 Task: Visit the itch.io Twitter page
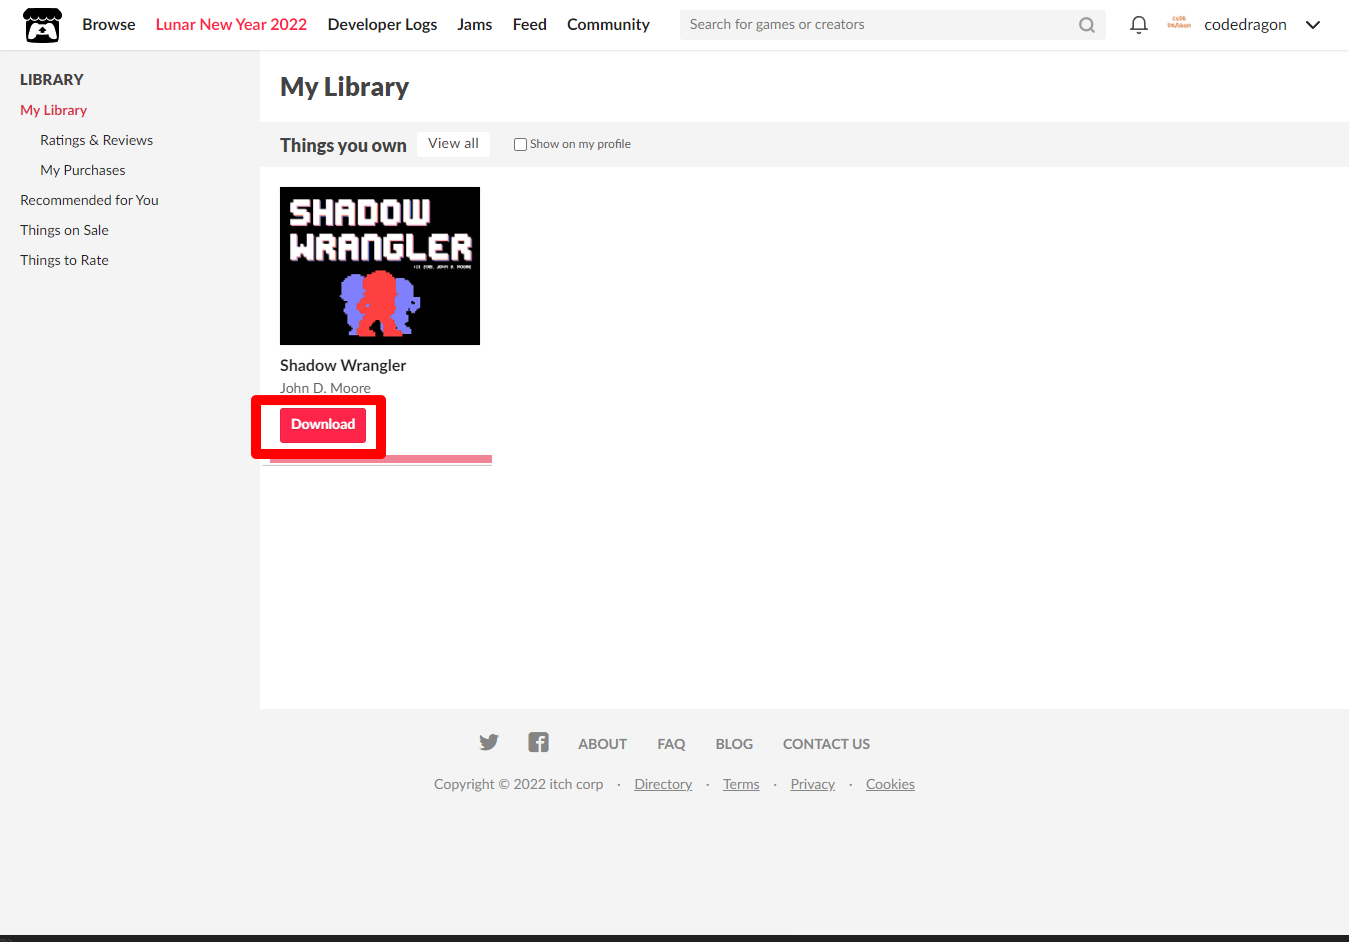tap(488, 742)
